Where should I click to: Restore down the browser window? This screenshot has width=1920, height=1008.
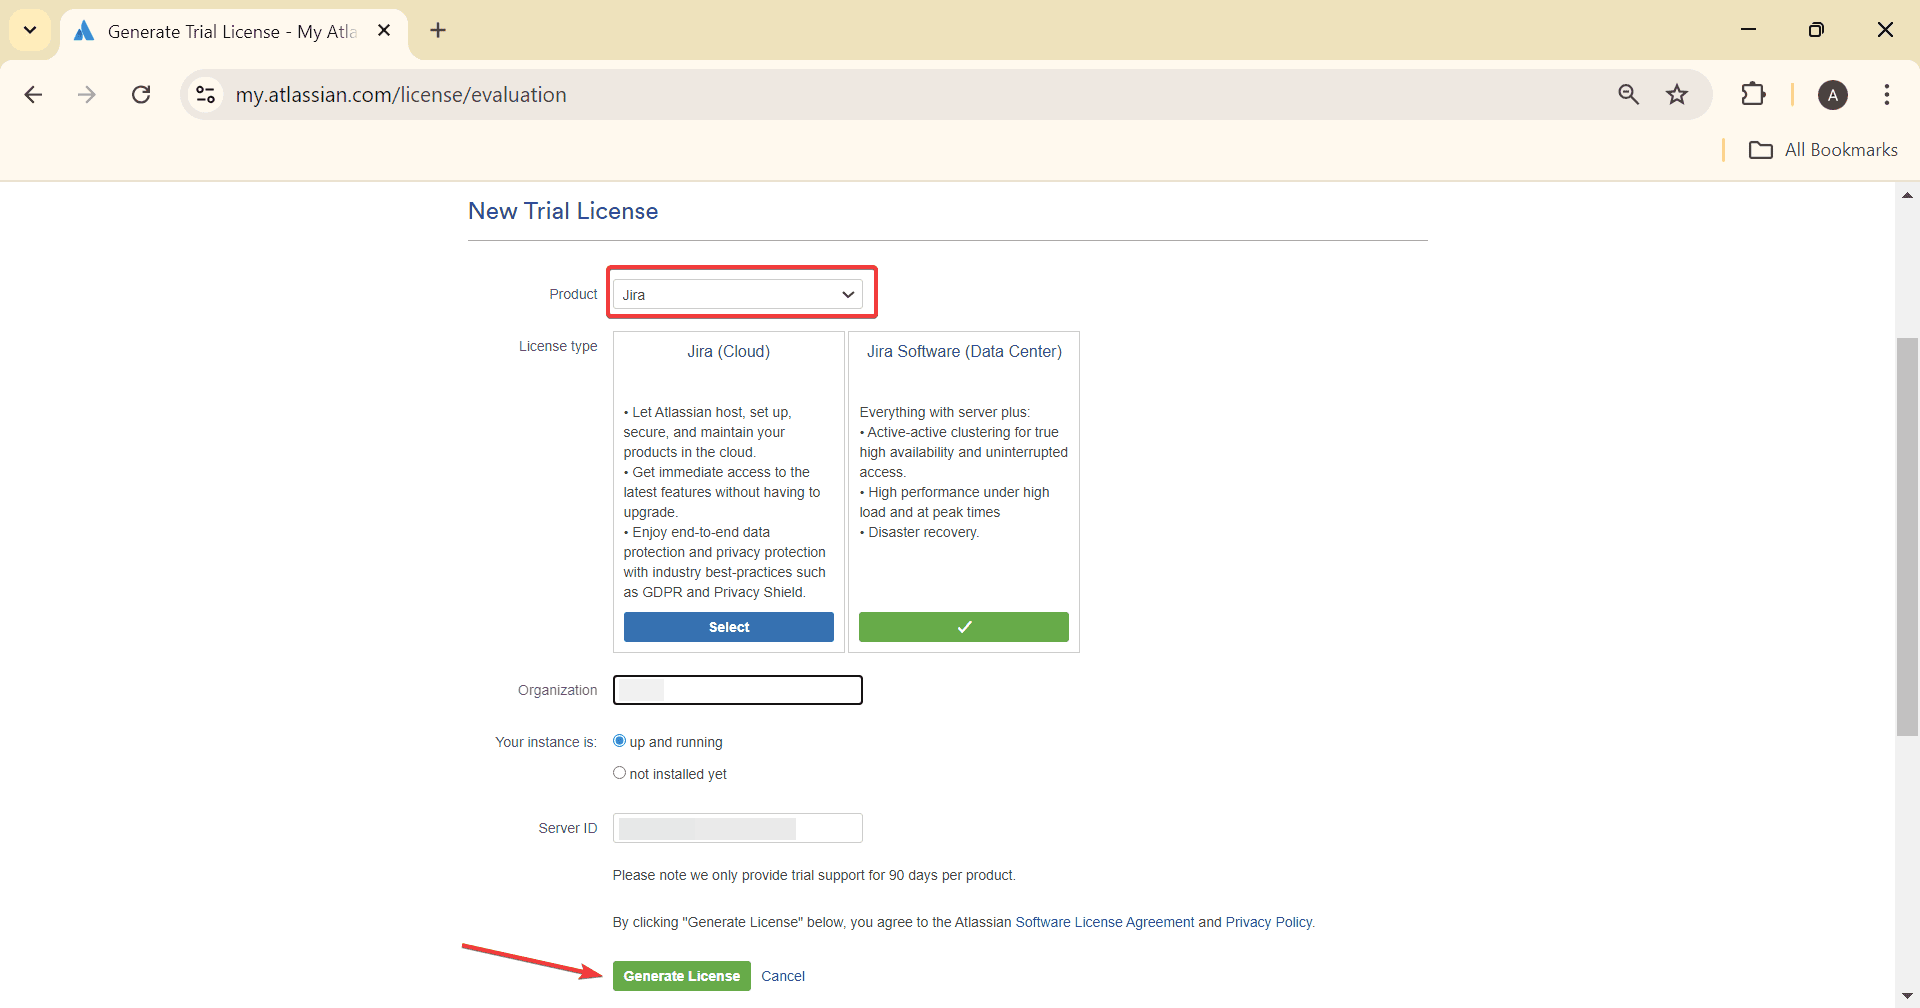tap(1816, 30)
